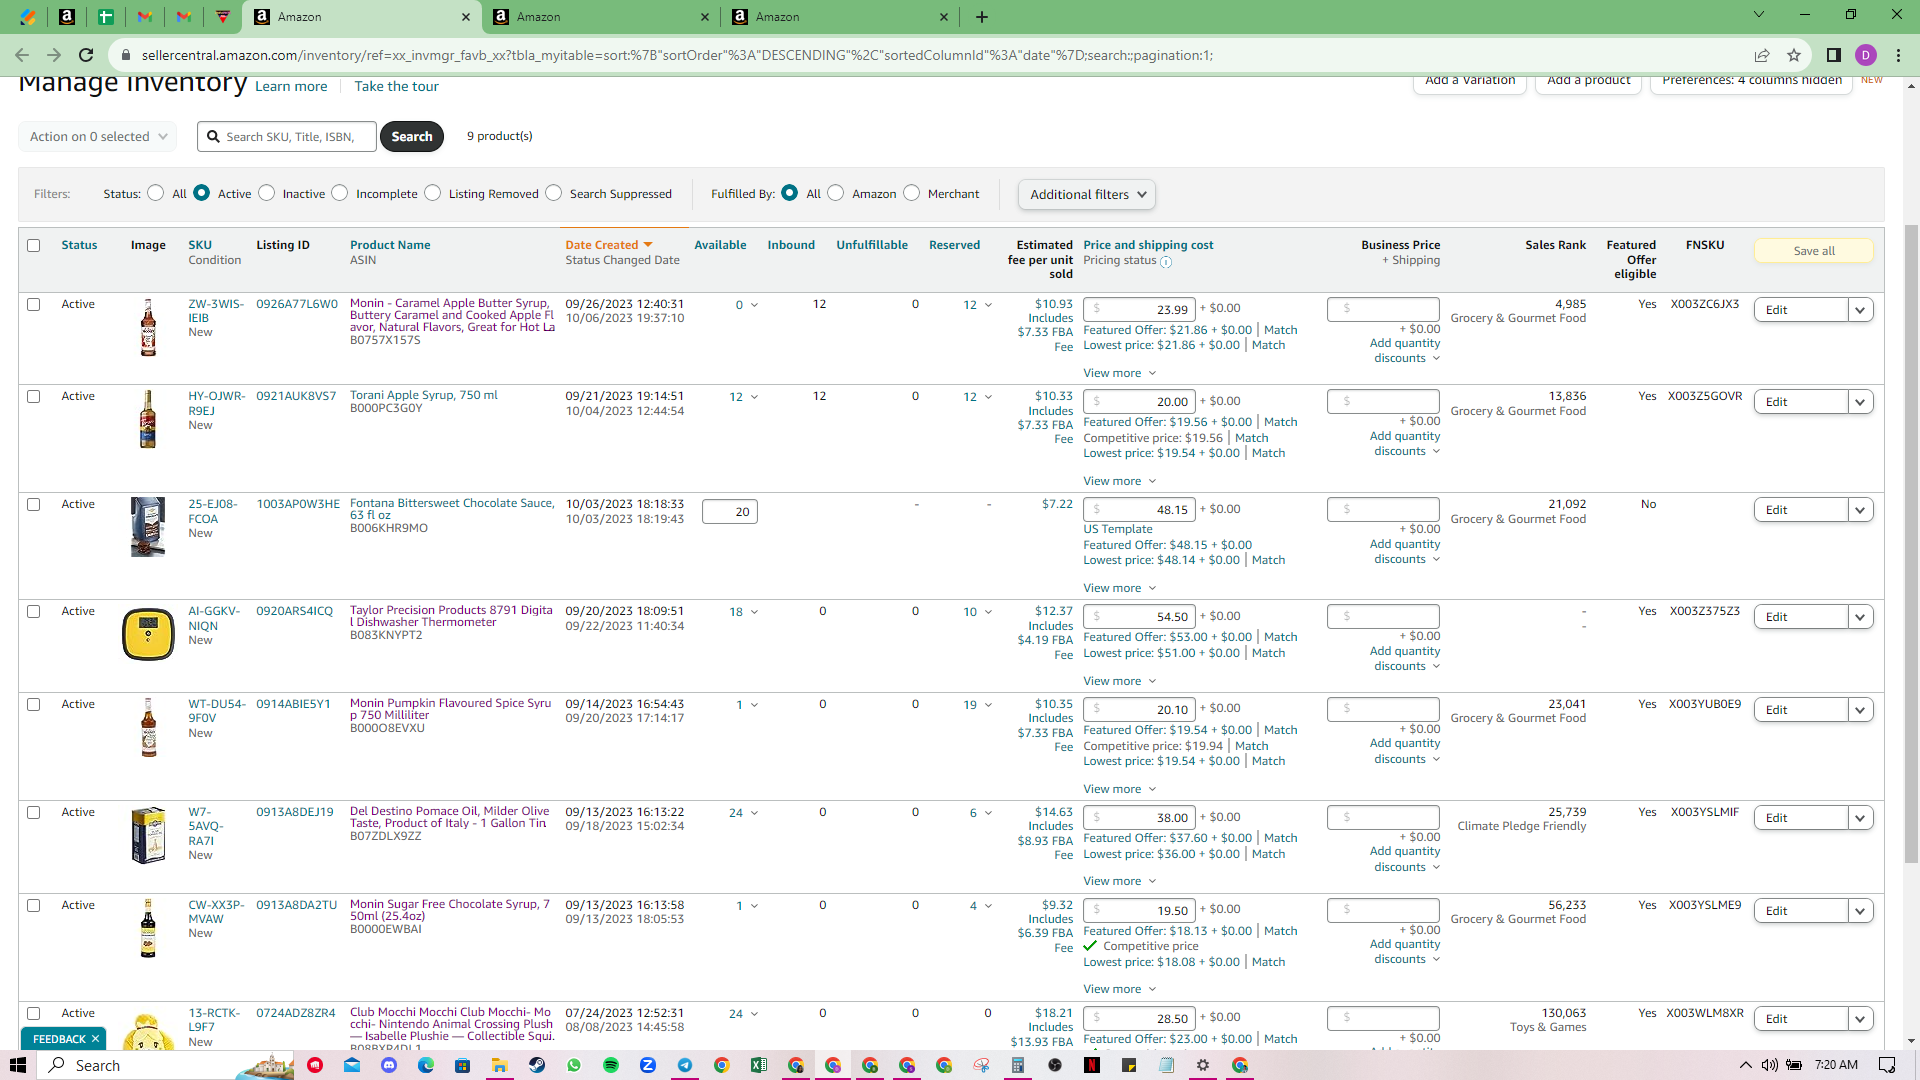Open the Chrome three-dot menu
The image size is (1920, 1080).
click(1899, 55)
